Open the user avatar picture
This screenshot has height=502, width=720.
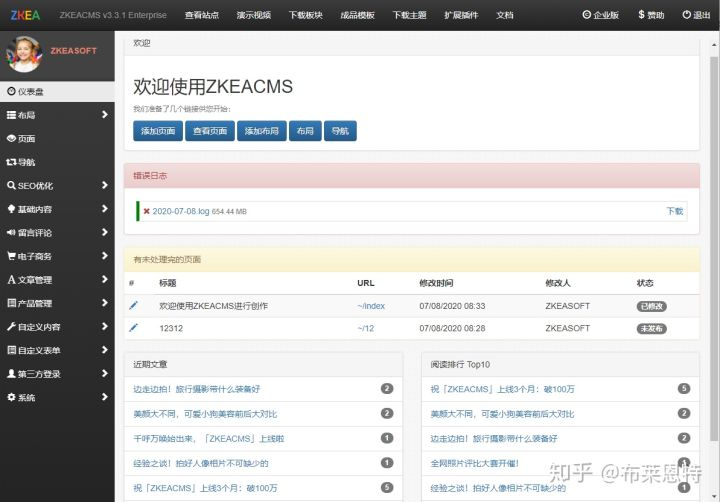24,55
